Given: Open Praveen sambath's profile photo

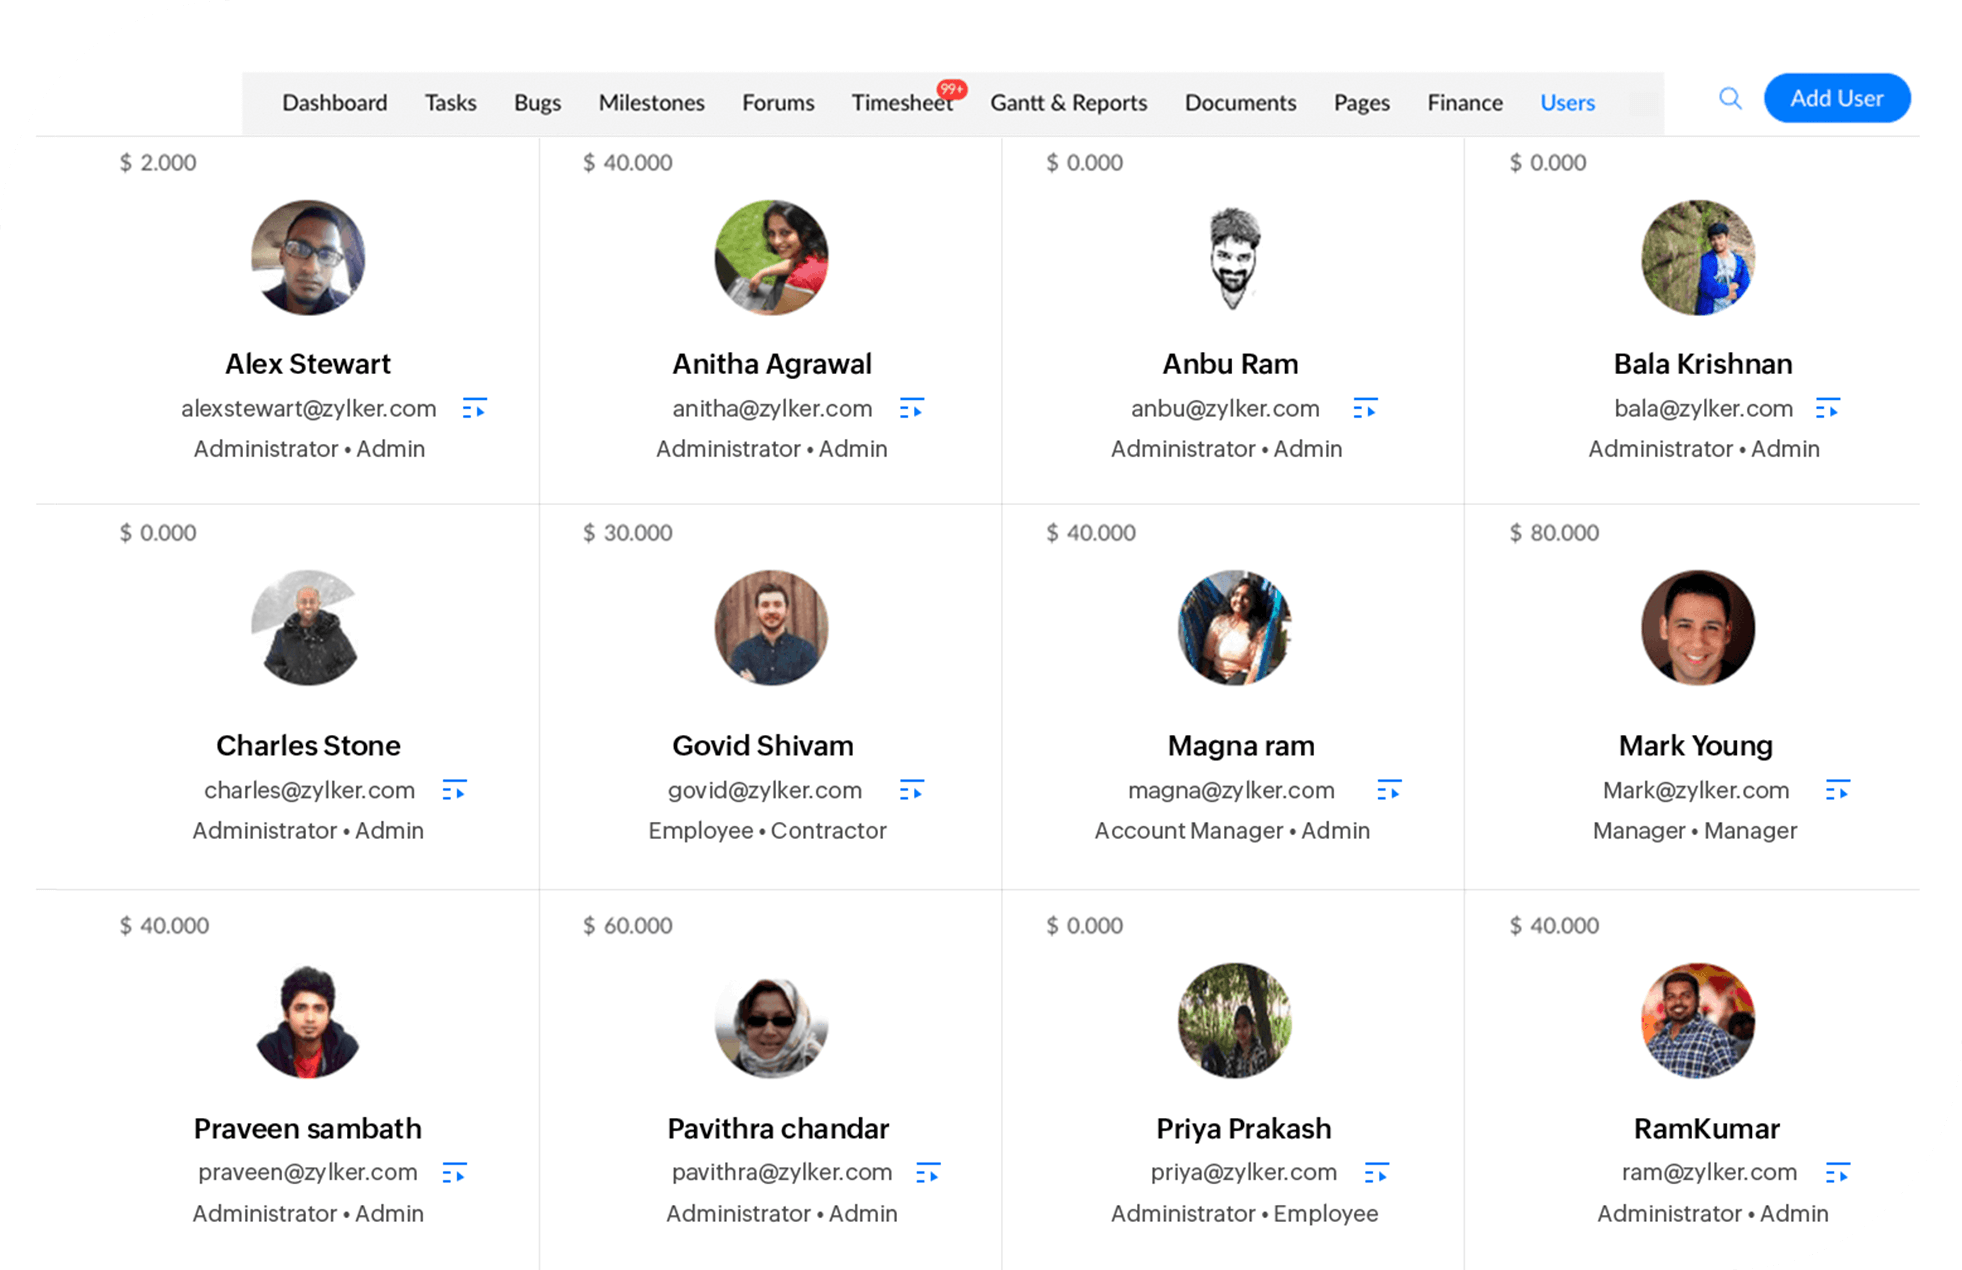Looking at the screenshot, I should pos(308,1020).
